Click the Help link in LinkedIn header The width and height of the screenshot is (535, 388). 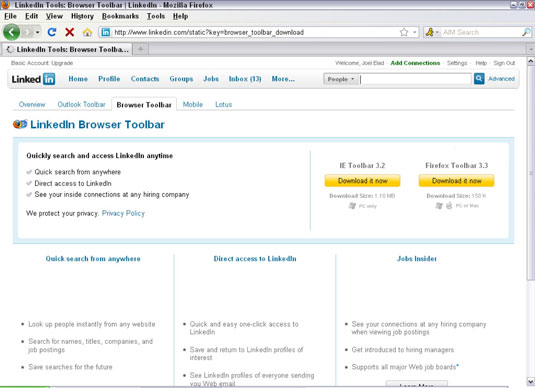[x=481, y=63]
